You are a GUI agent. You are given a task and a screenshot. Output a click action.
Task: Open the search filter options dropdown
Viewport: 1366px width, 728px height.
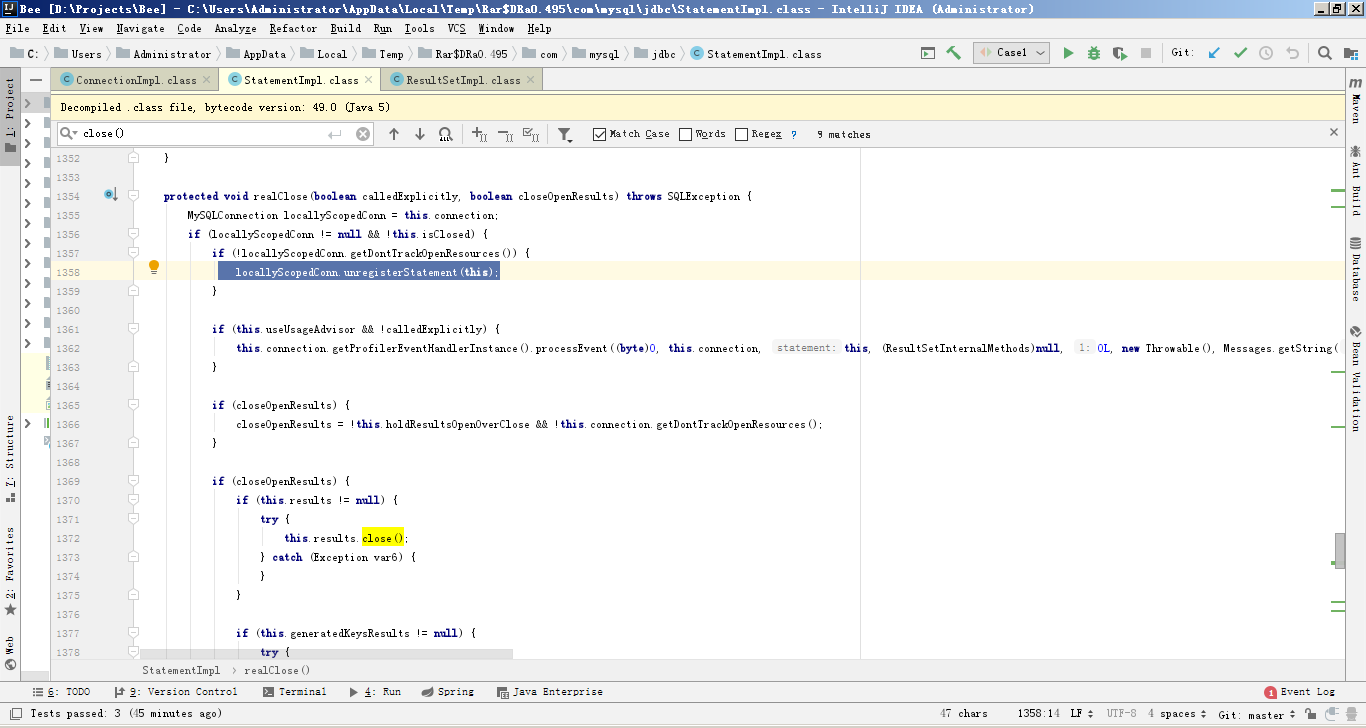click(x=565, y=134)
